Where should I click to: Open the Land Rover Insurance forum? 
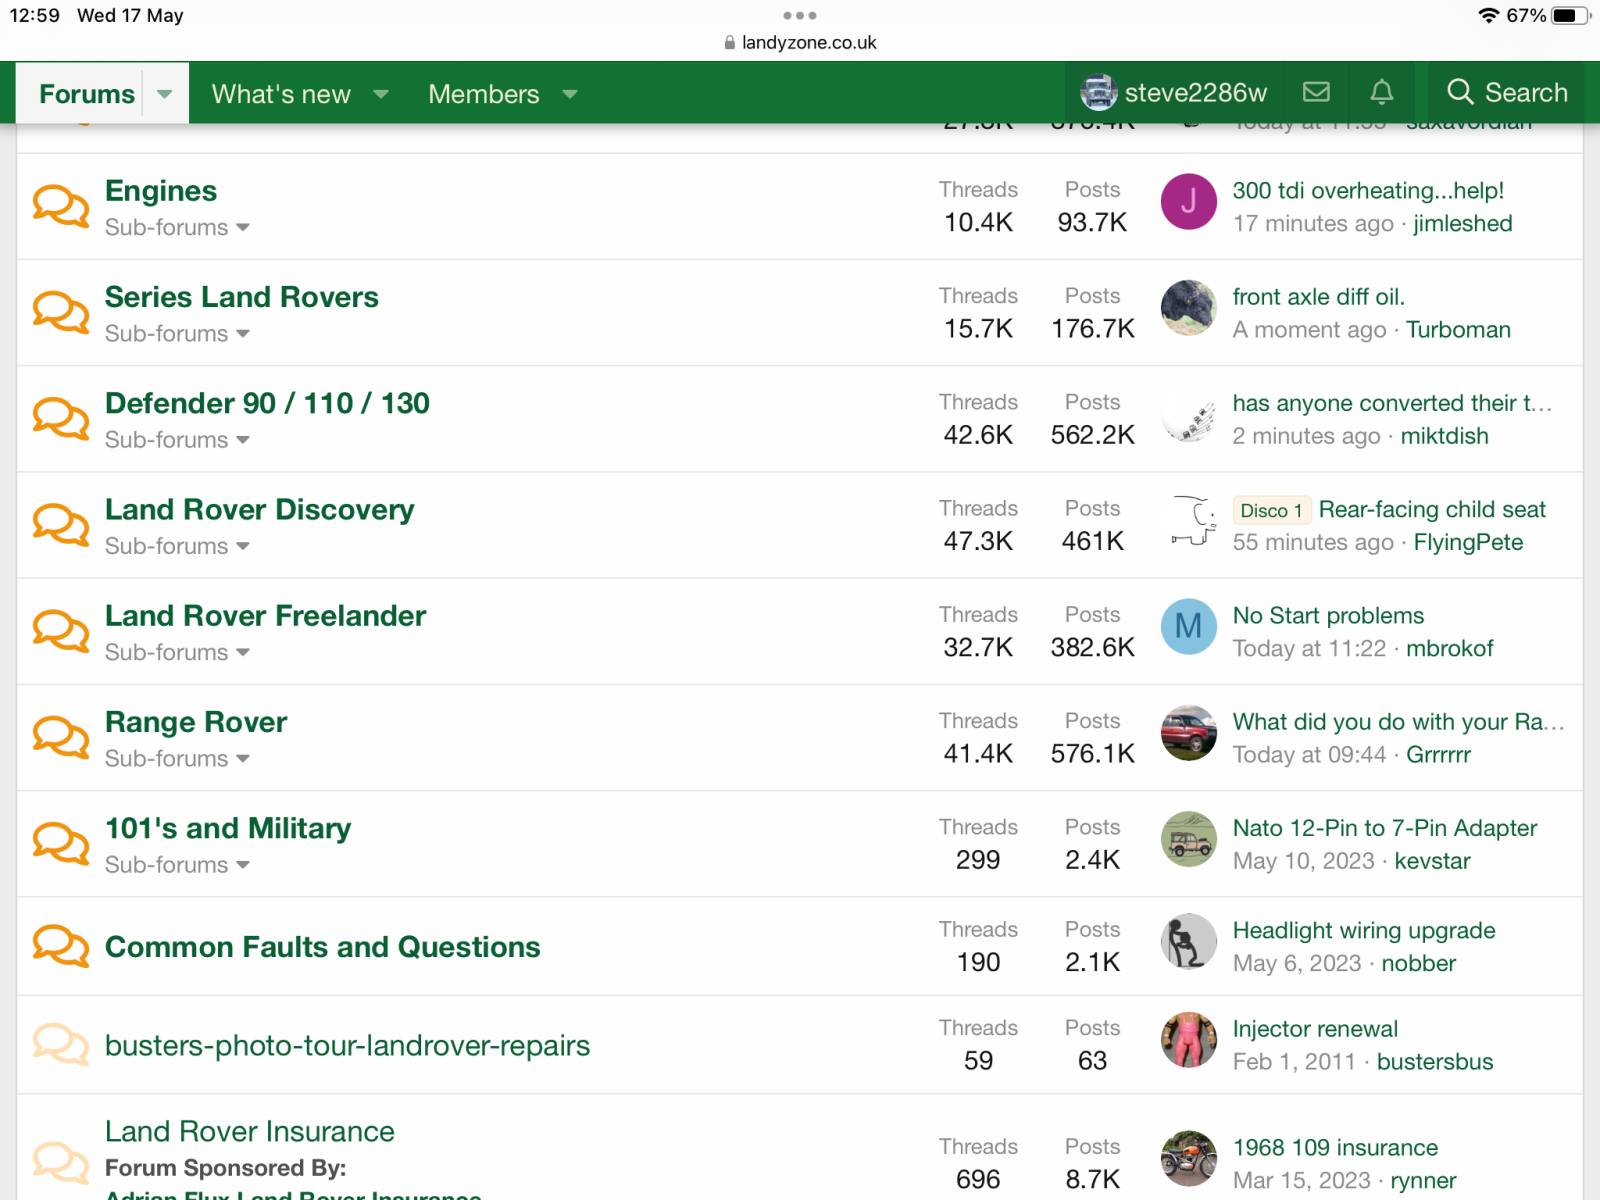(x=249, y=1131)
